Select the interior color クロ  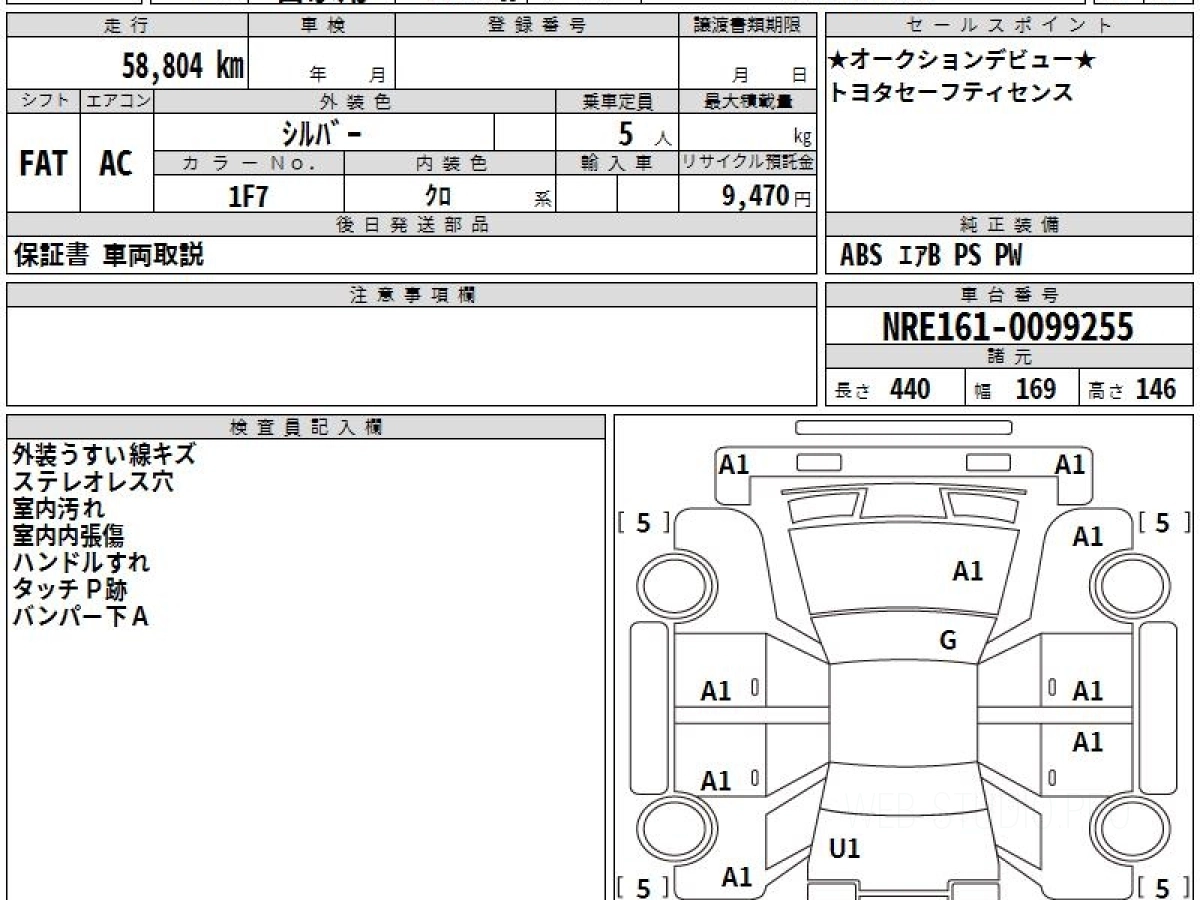[439, 195]
